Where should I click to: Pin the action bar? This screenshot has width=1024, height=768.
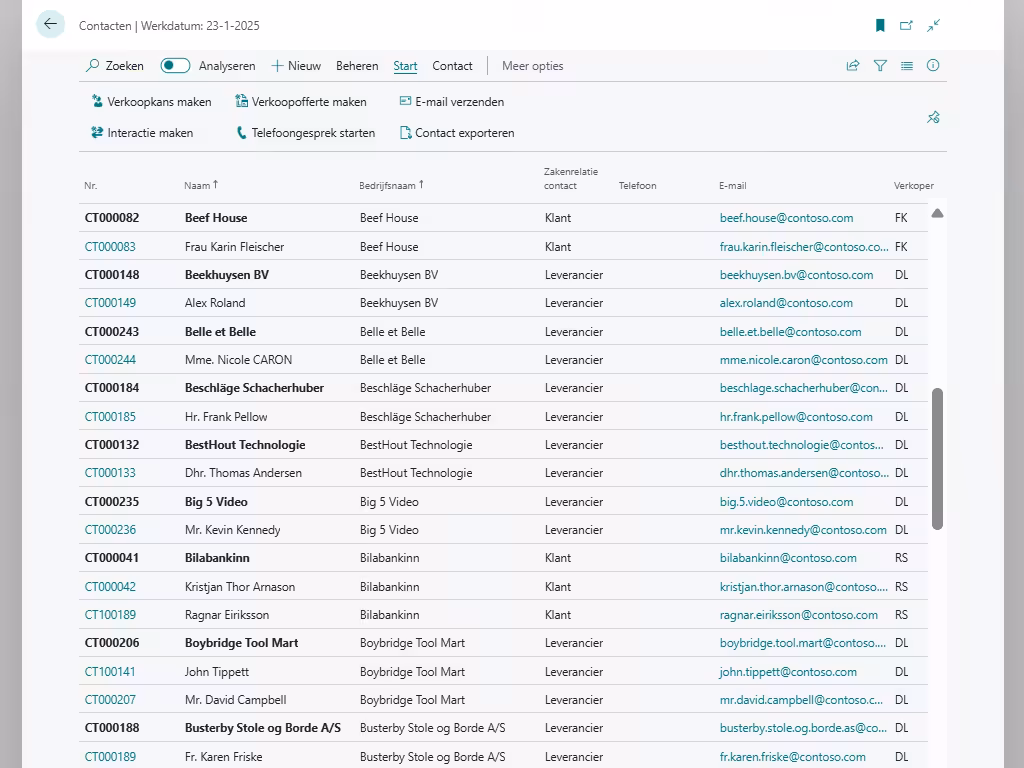[x=933, y=117]
